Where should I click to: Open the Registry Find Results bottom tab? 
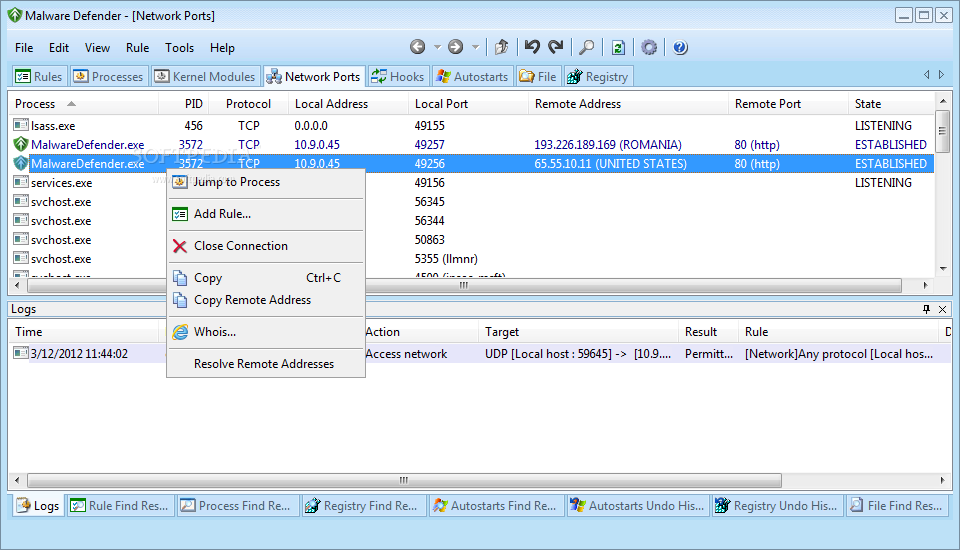pos(364,505)
